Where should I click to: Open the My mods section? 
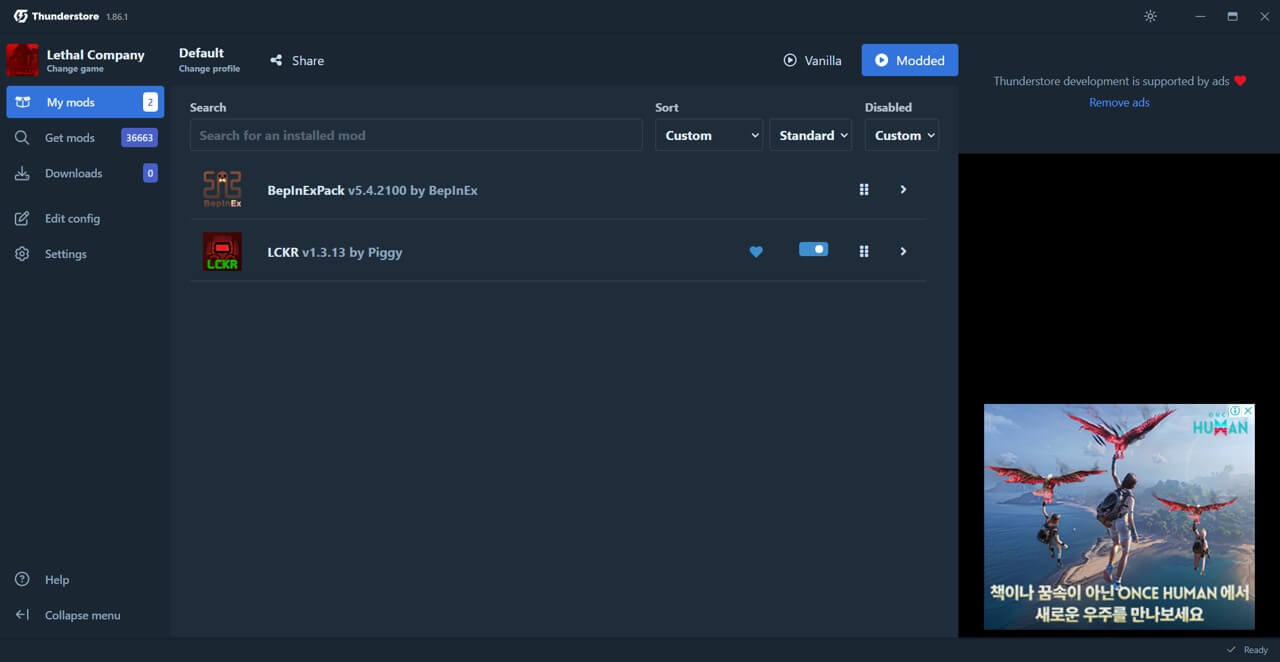[x=85, y=102]
